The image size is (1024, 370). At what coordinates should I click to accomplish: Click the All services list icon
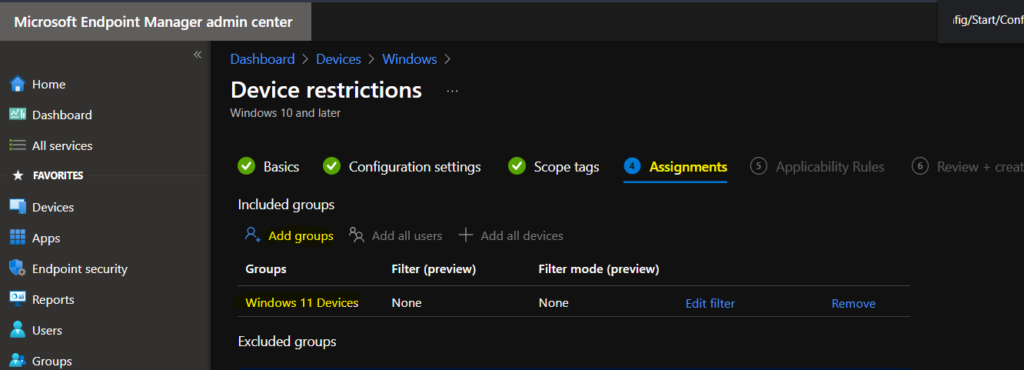click(18, 146)
